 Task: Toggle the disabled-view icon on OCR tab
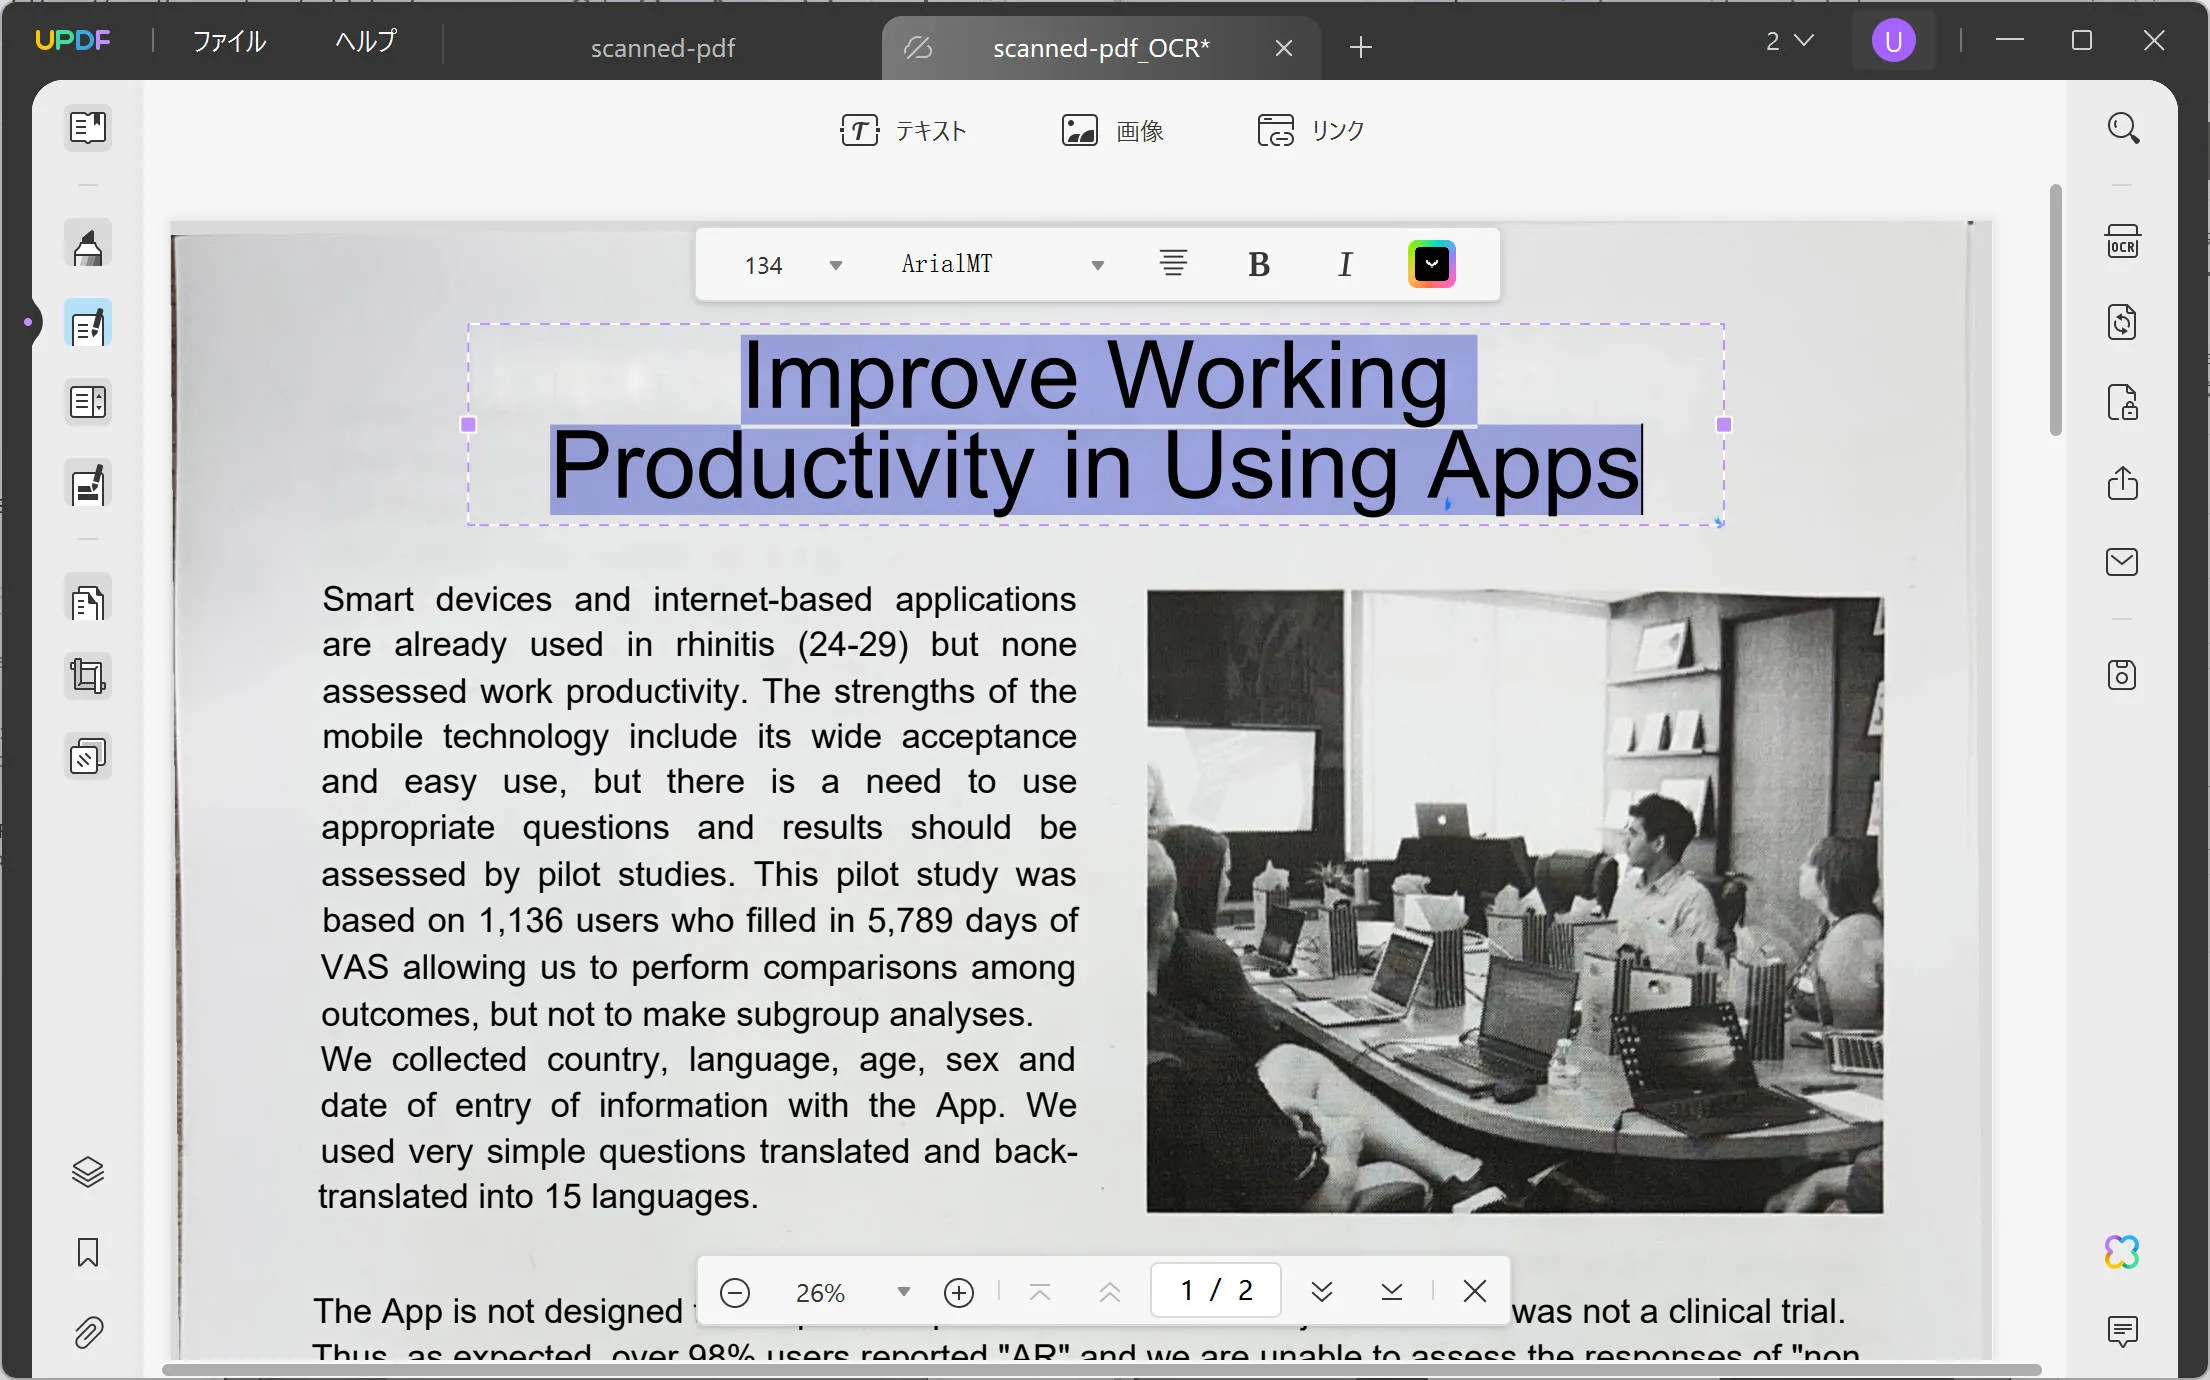[917, 48]
